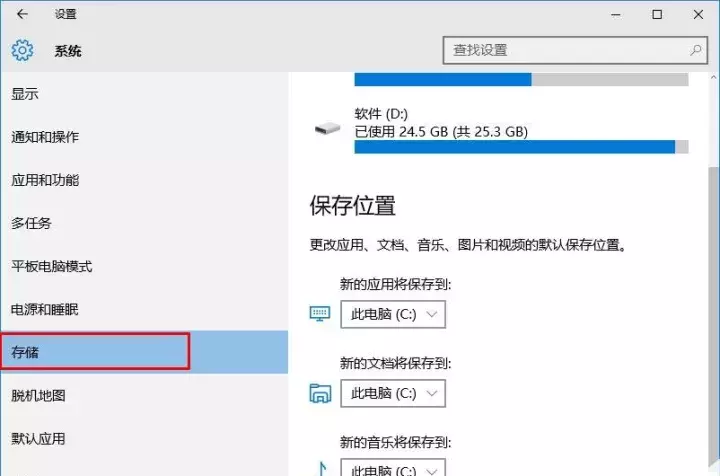Click the back arrow in title bar

point(22,14)
